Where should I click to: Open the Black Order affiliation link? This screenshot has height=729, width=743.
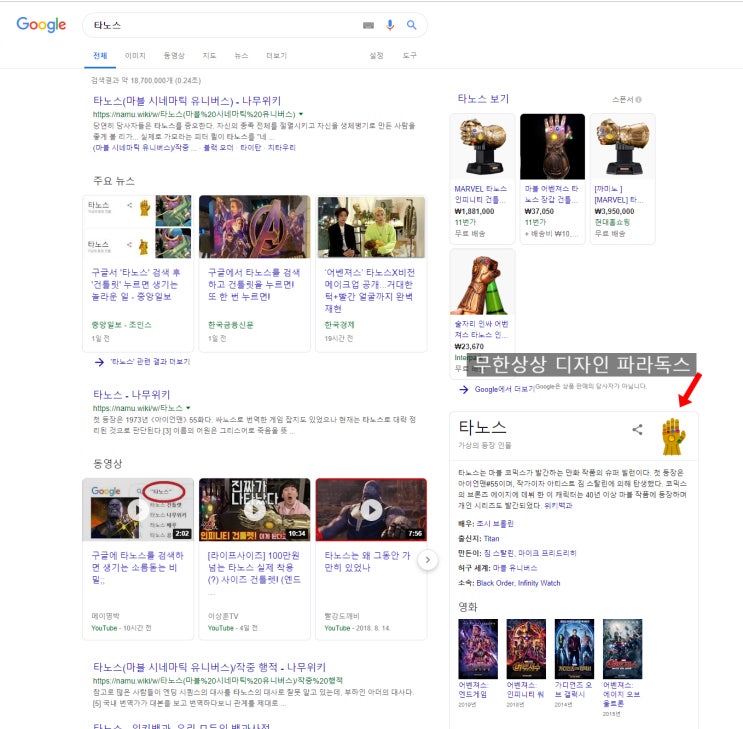[x=495, y=583]
